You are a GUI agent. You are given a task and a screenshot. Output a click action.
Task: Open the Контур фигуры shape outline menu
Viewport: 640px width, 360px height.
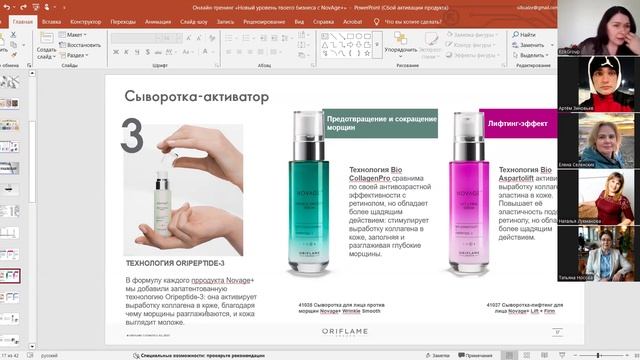point(471,44)
